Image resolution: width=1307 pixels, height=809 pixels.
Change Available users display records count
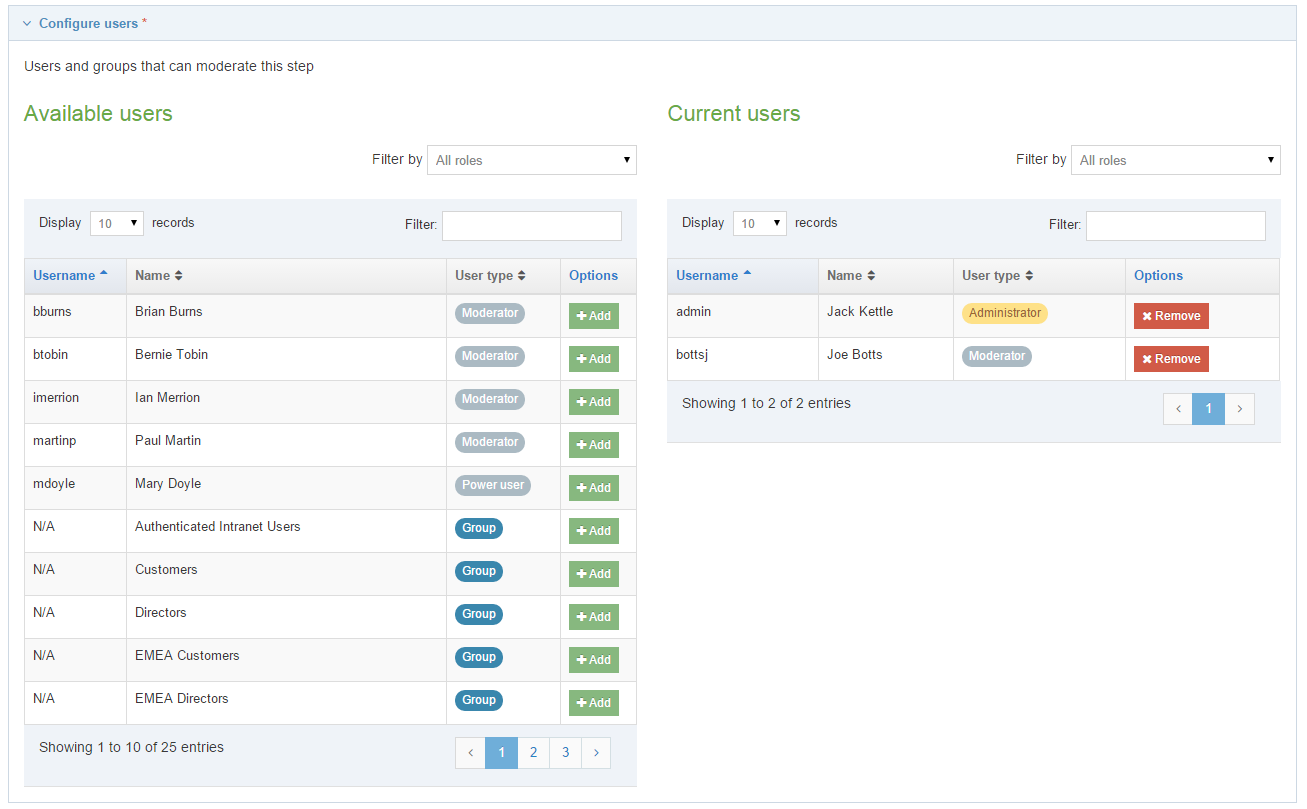pos(116,223)
